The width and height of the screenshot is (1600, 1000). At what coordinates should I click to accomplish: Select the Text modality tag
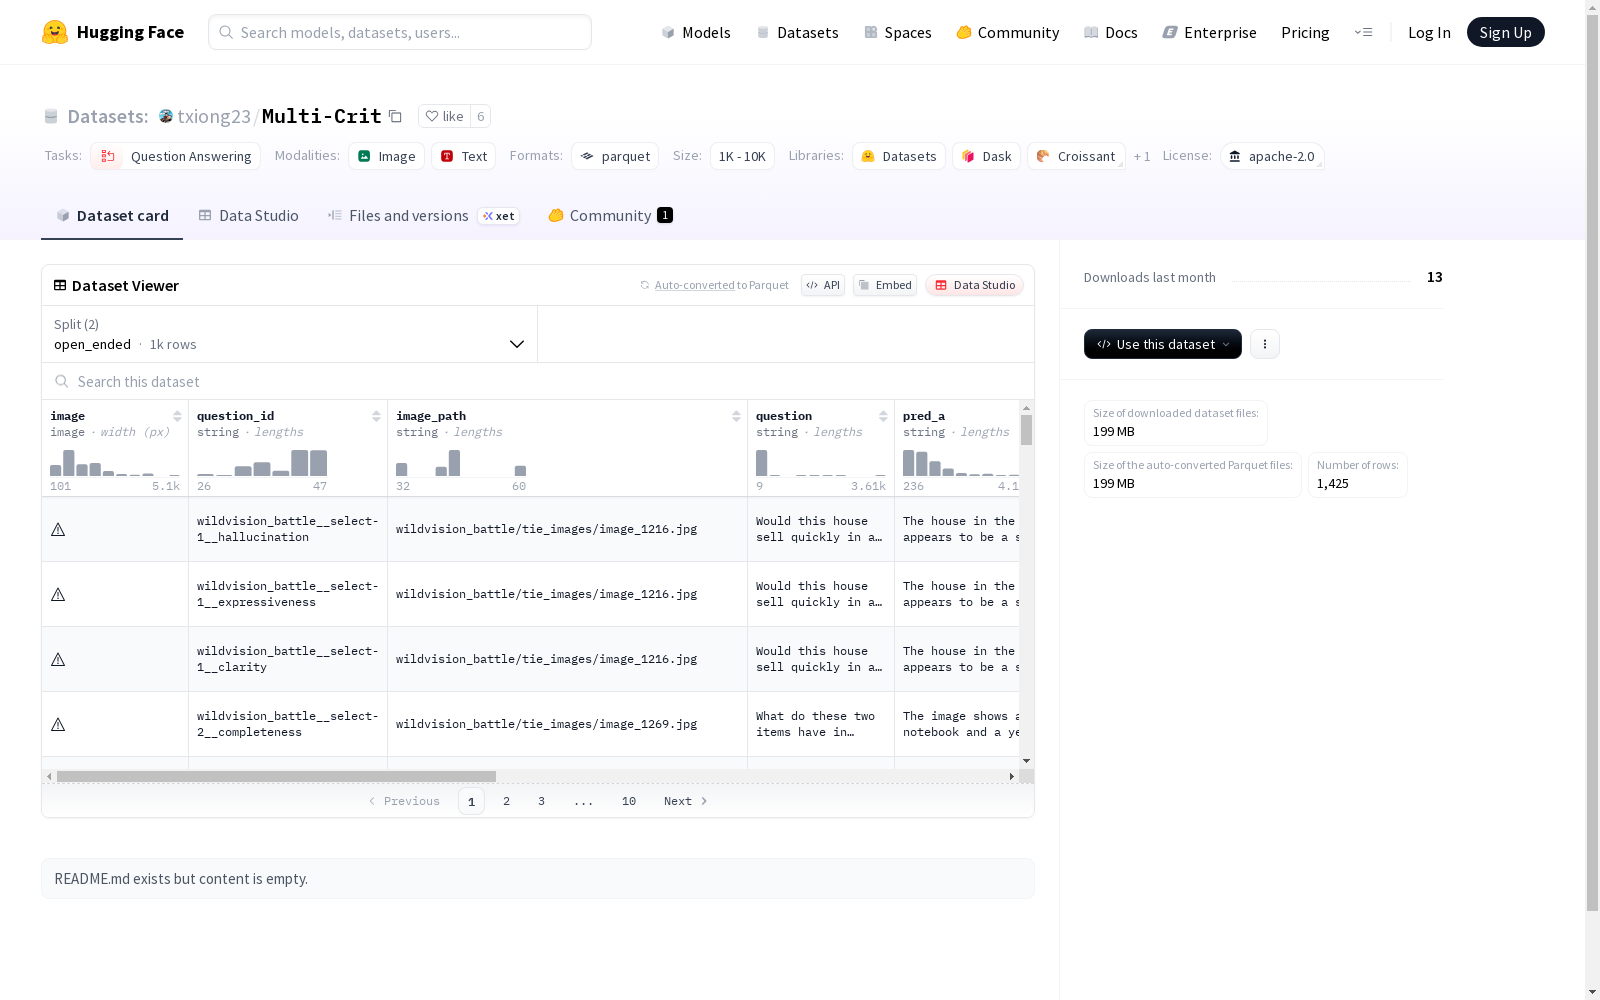coord(463,156)
